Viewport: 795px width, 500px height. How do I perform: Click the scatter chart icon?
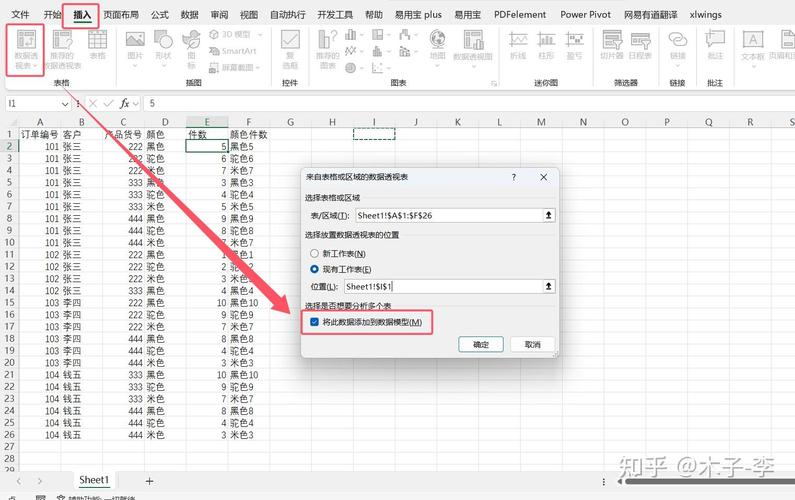coord(378,67)
